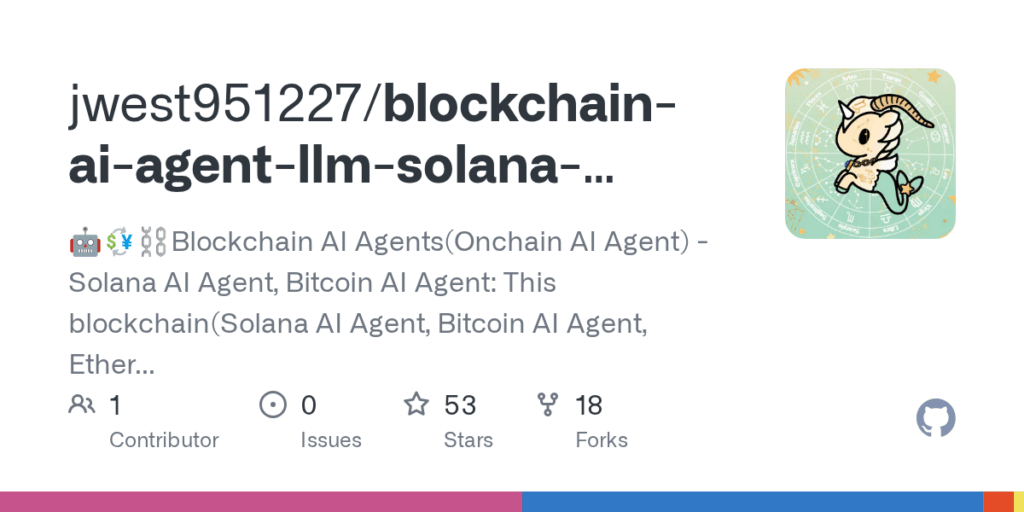Select the Stars label
Viewport: 1024px width, 512px height.
coord(468,440)
